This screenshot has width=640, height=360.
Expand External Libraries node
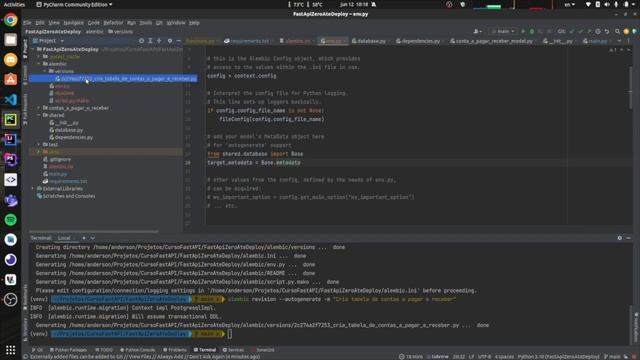click(x=33, y=189)
